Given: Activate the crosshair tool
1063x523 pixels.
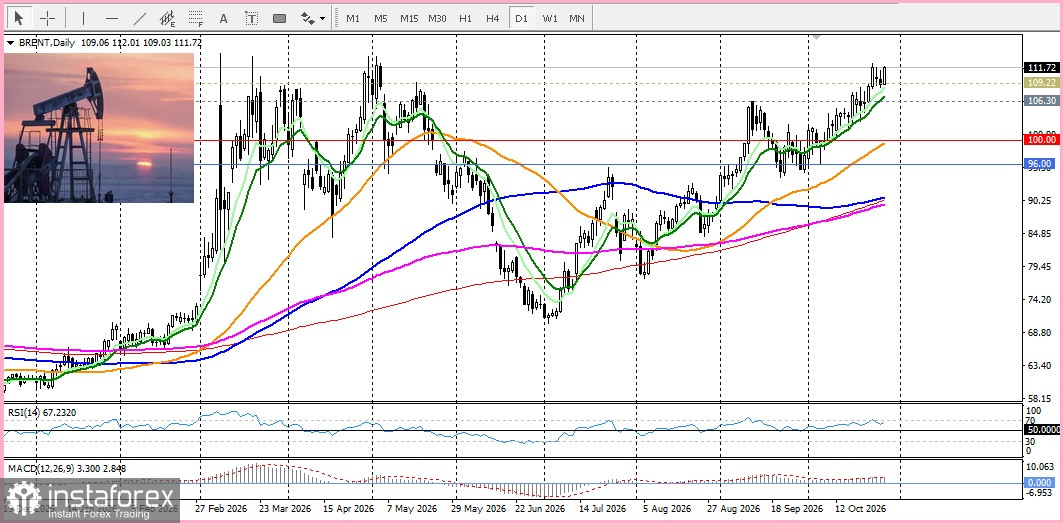Looking at the screenshot, I should pyautogui.click(x=47, y=18).
